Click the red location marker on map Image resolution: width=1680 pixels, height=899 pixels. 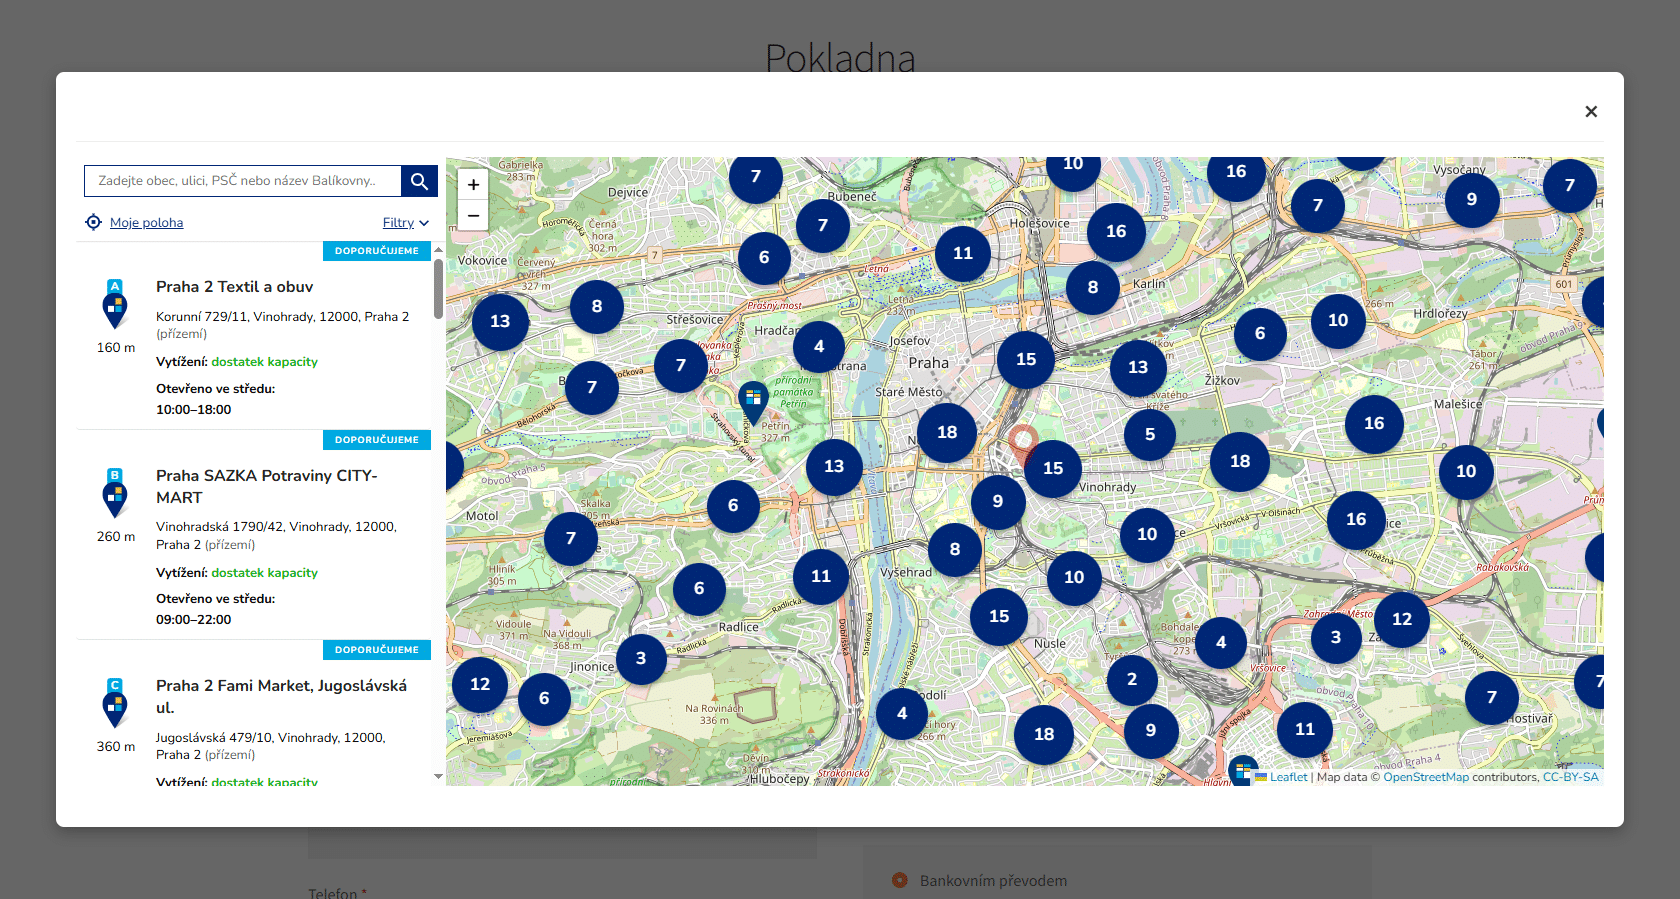(1022, 443)
